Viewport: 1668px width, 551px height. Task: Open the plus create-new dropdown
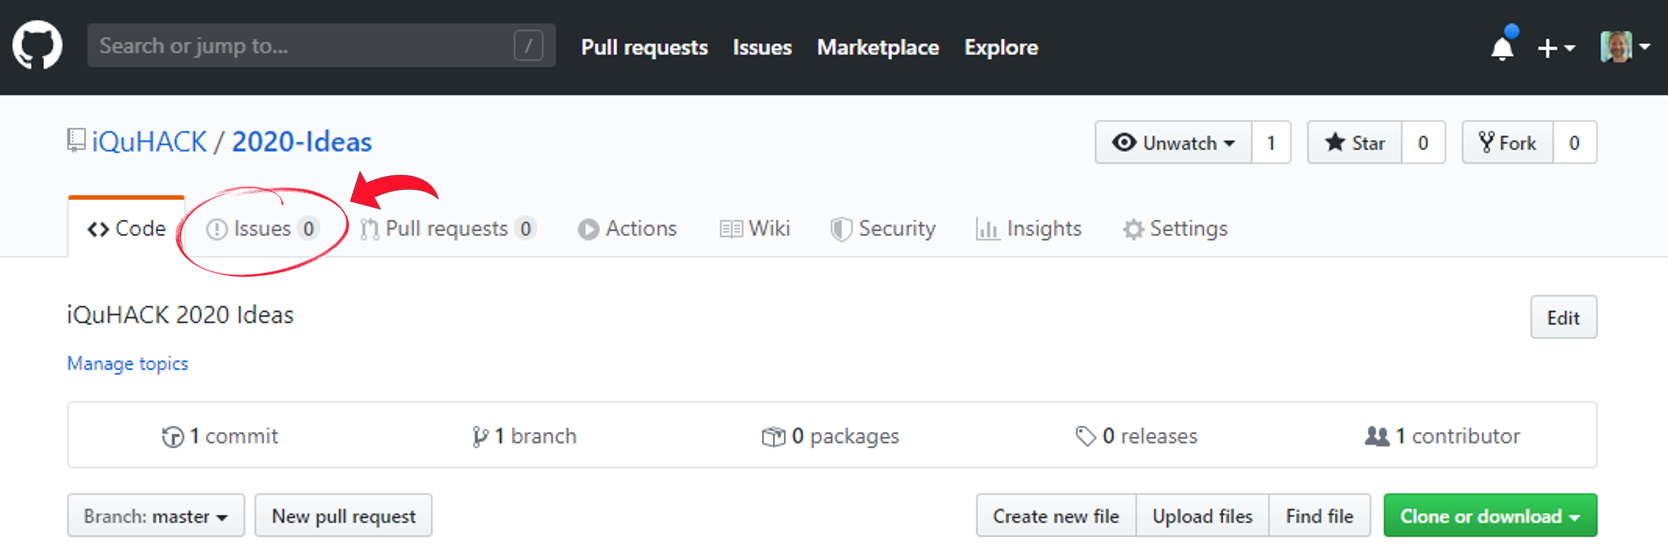pos(1556,48)
